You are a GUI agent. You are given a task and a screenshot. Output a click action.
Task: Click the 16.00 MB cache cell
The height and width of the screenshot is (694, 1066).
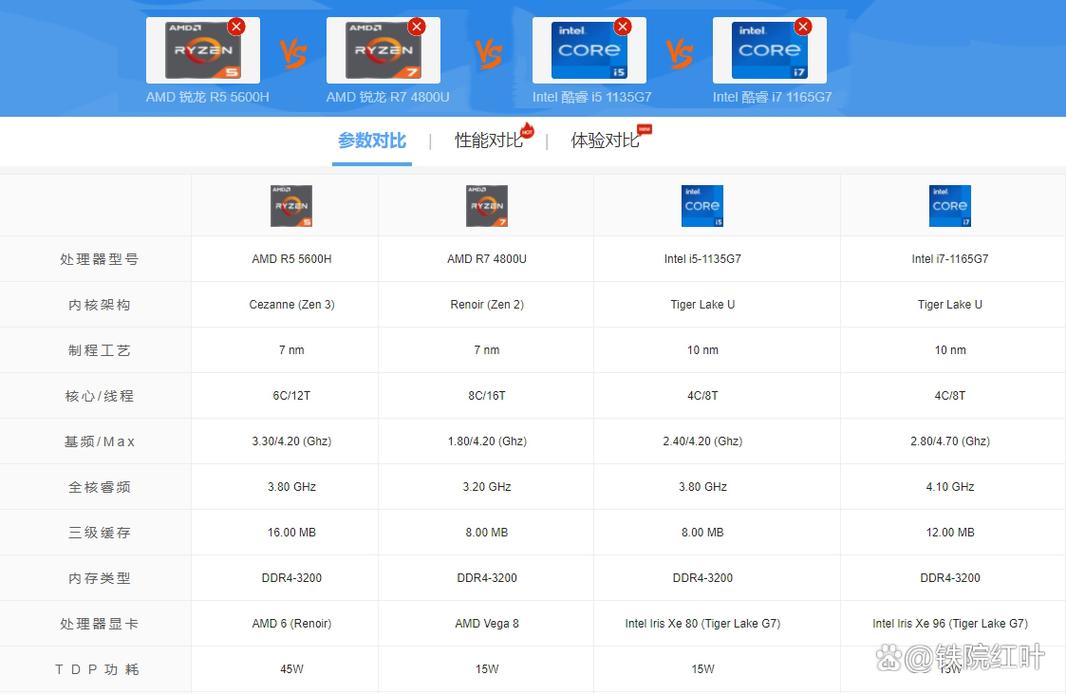[x=292, y=532]
